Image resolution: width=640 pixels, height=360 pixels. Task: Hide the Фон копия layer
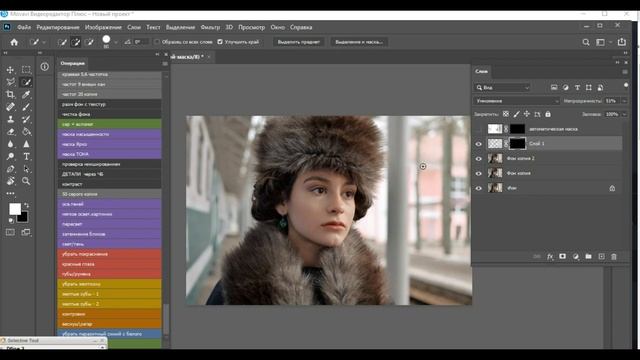(479, 173)
